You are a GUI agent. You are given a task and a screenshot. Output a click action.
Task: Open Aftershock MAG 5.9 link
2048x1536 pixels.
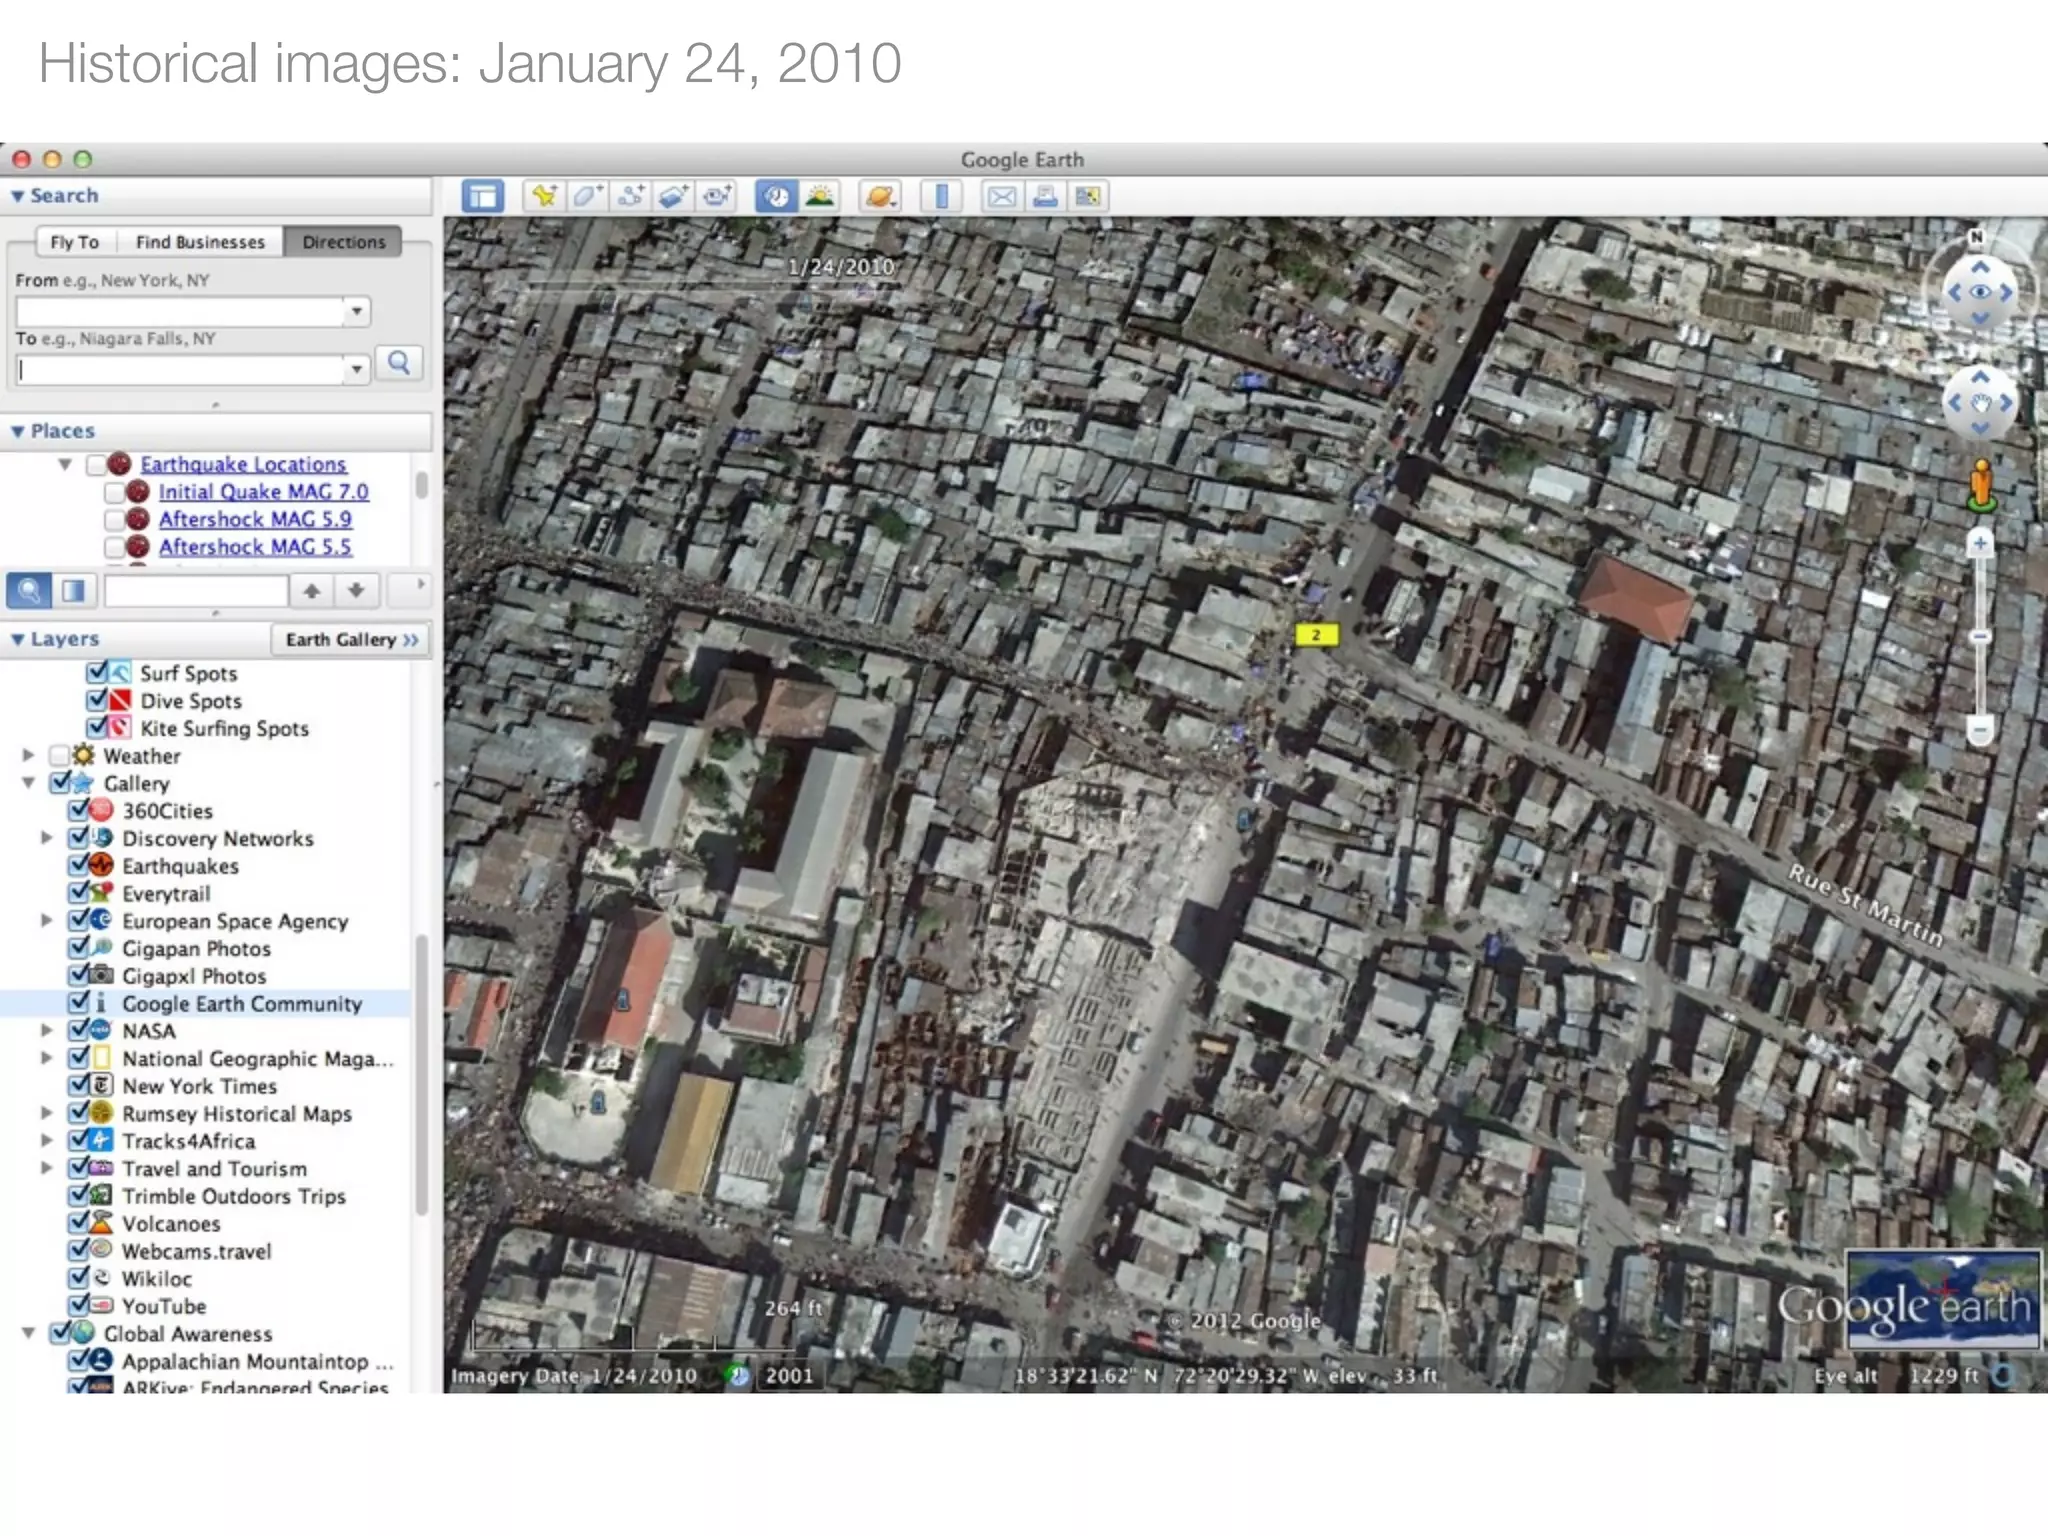tap(255, 519)
